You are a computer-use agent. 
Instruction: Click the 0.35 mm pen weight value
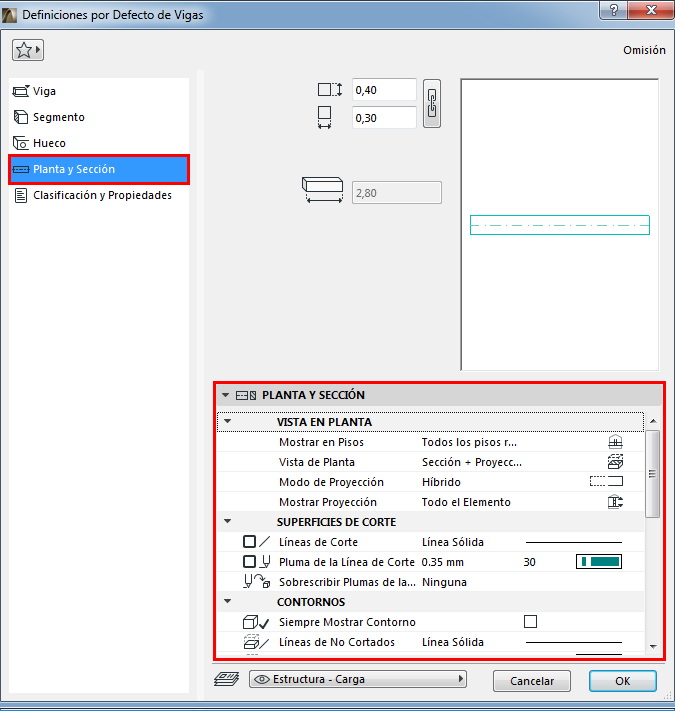pos(442,562)
